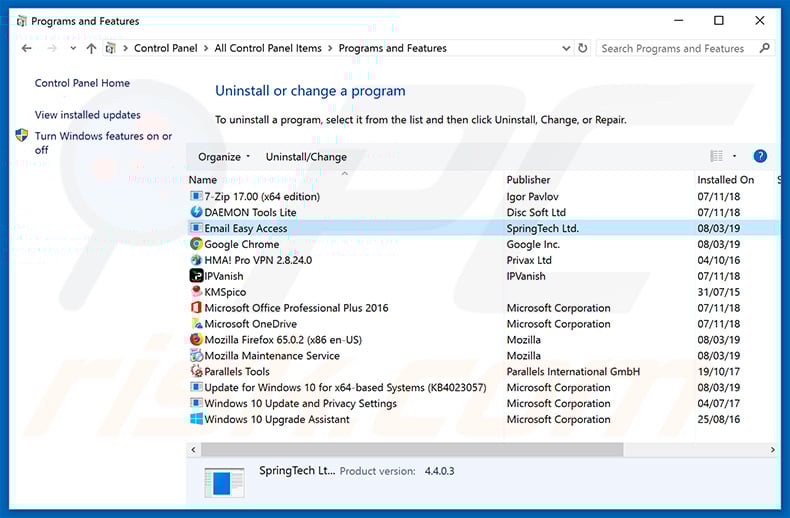Click the Microsoft Office Professional Plus icon
This screenshot has height=518, width=790.
click(x=196, y=307)
